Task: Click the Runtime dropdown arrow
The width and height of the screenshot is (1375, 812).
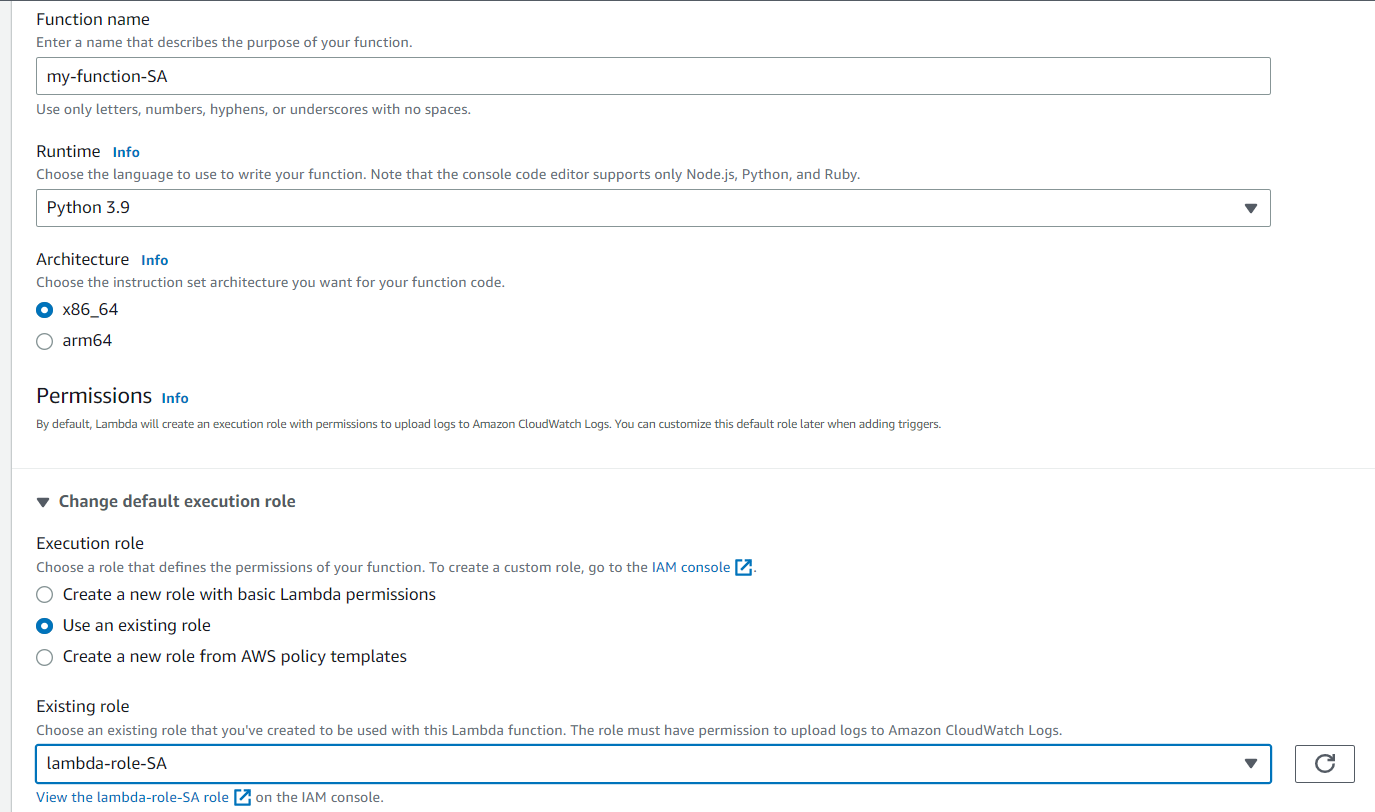Action: [1249, 208]
